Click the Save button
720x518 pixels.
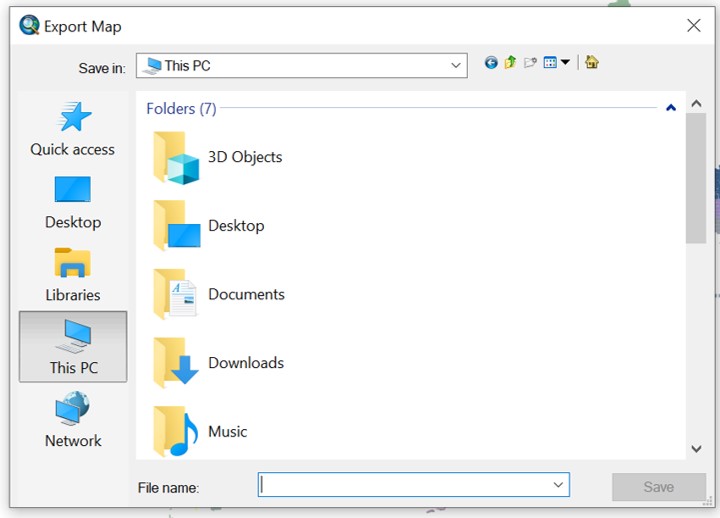point(659,487)
